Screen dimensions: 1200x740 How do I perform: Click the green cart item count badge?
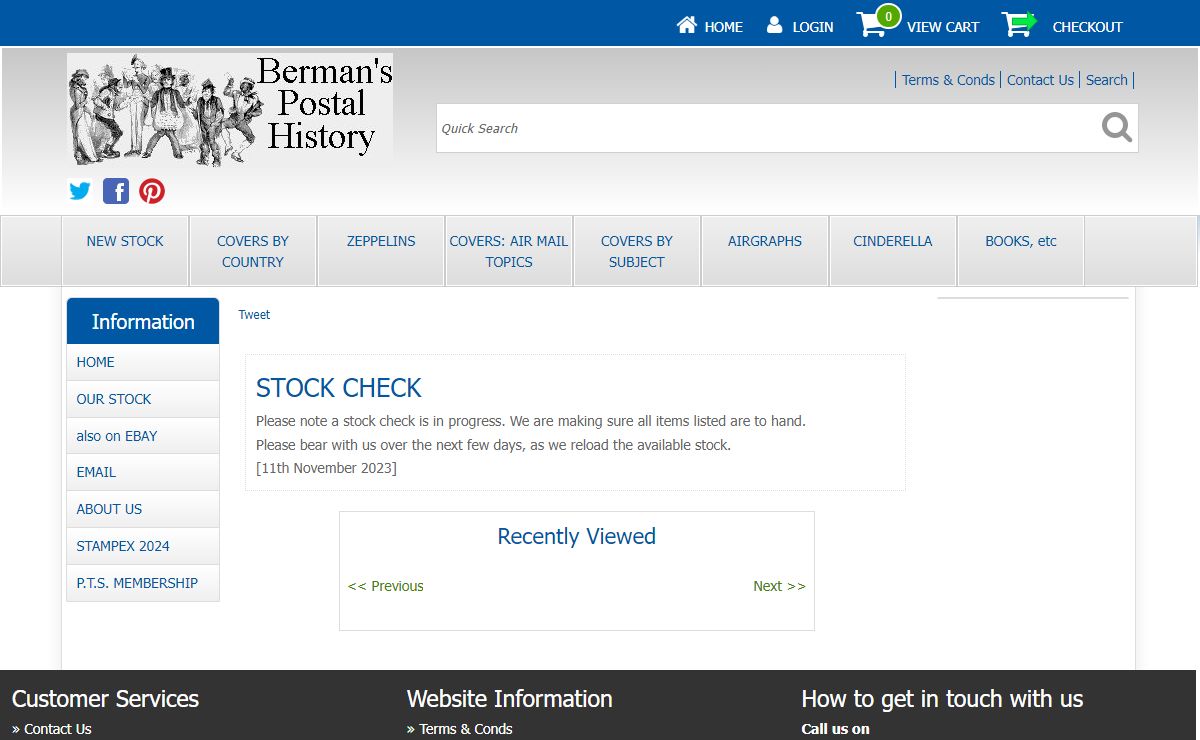888,16
